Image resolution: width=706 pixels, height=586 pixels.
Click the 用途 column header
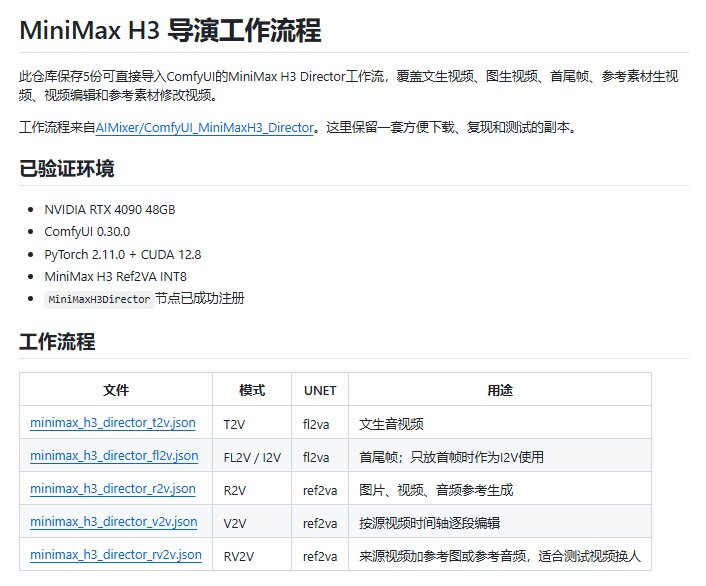[500, 390]
